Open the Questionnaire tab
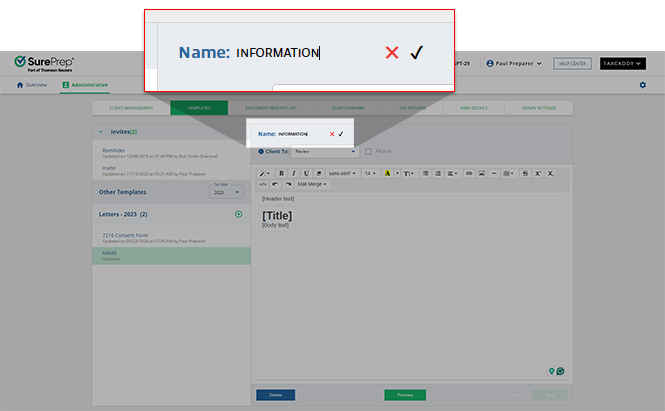Screen dimensions: 665x411 tap(348, 108)
